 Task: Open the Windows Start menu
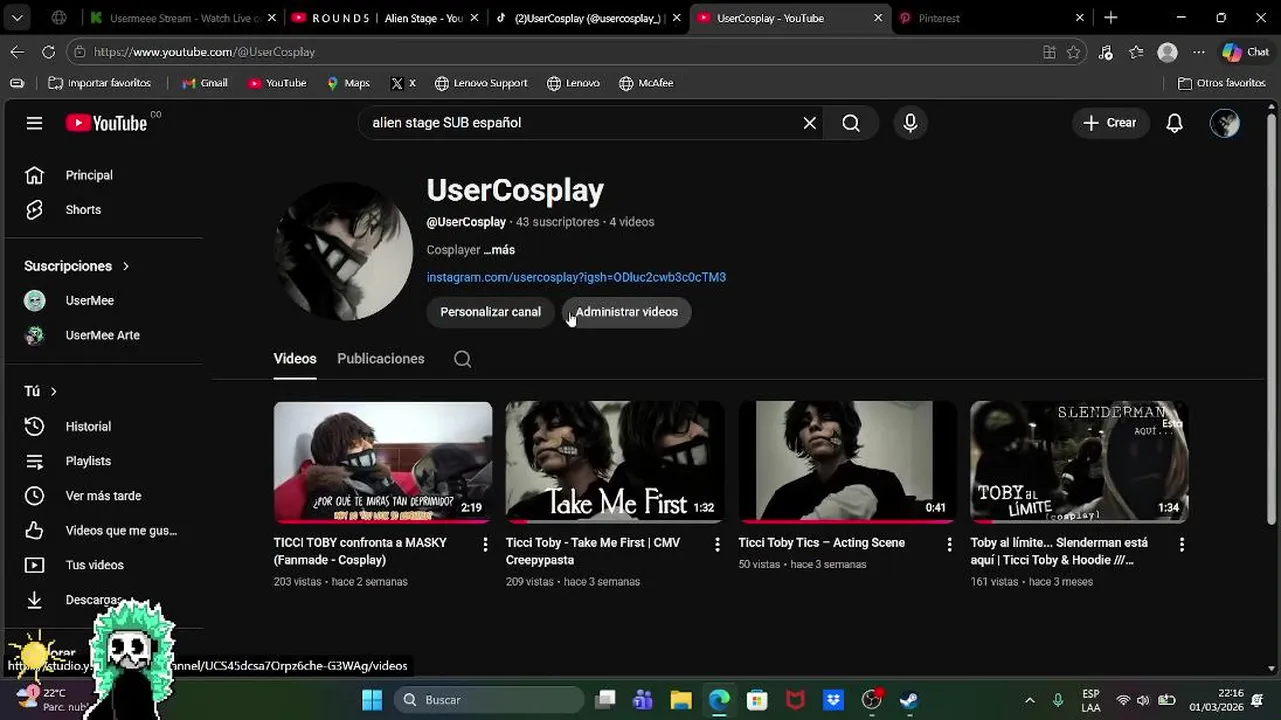372,700
